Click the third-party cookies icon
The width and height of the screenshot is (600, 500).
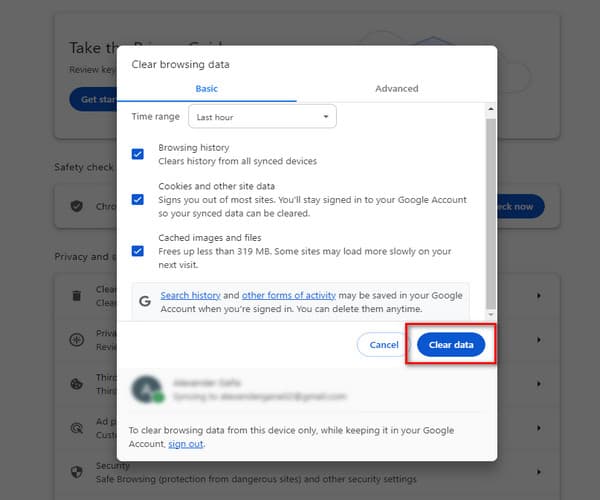77,384
